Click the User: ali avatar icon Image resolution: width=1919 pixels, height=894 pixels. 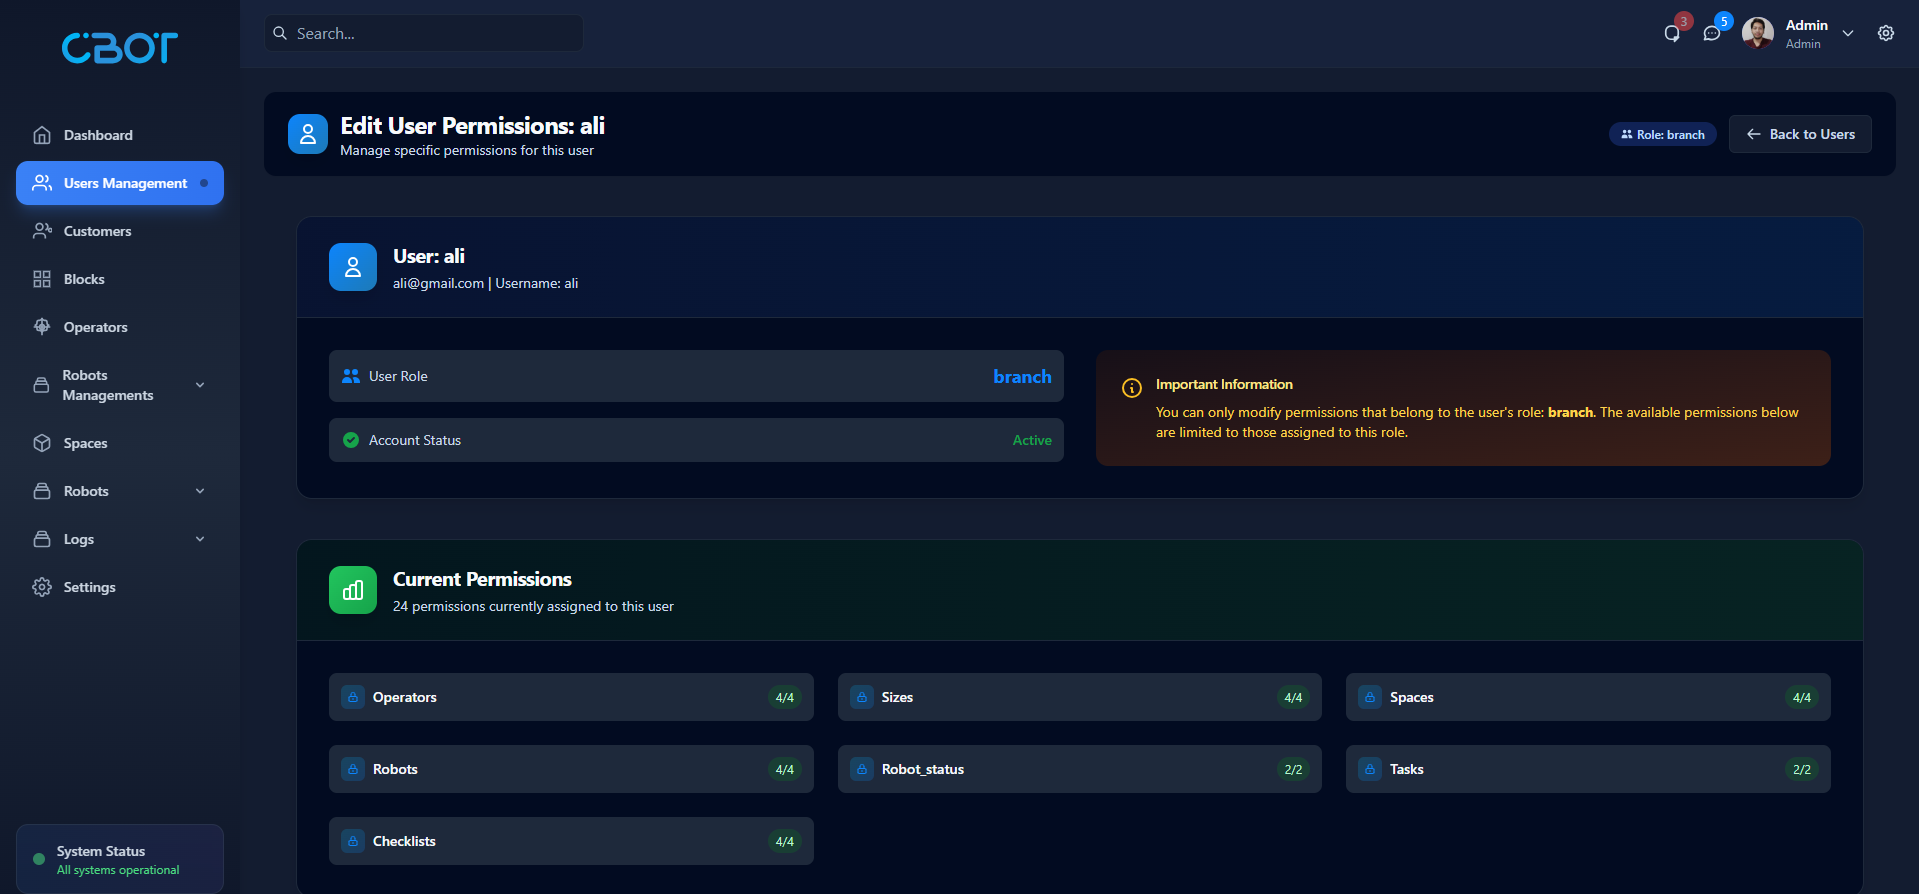point(353,267)
